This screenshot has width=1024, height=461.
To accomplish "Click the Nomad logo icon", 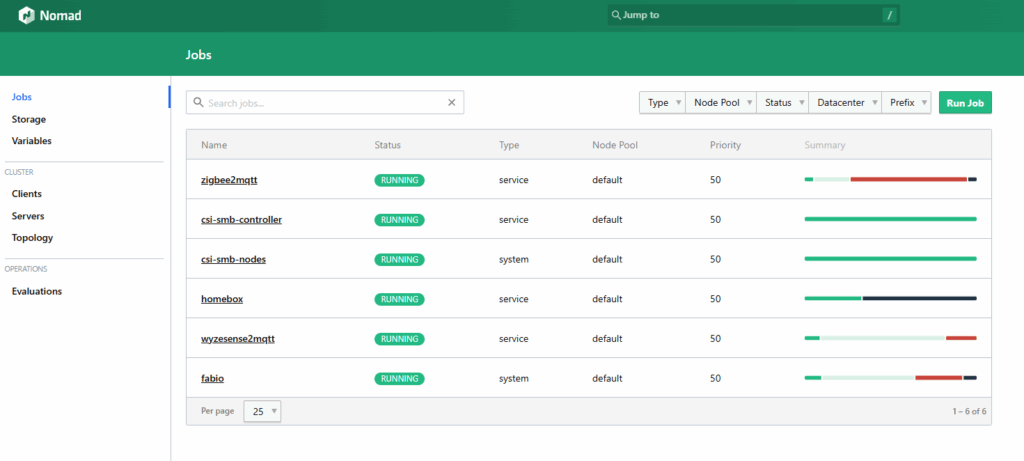I will pyautogui.click(x=26, y=16).
